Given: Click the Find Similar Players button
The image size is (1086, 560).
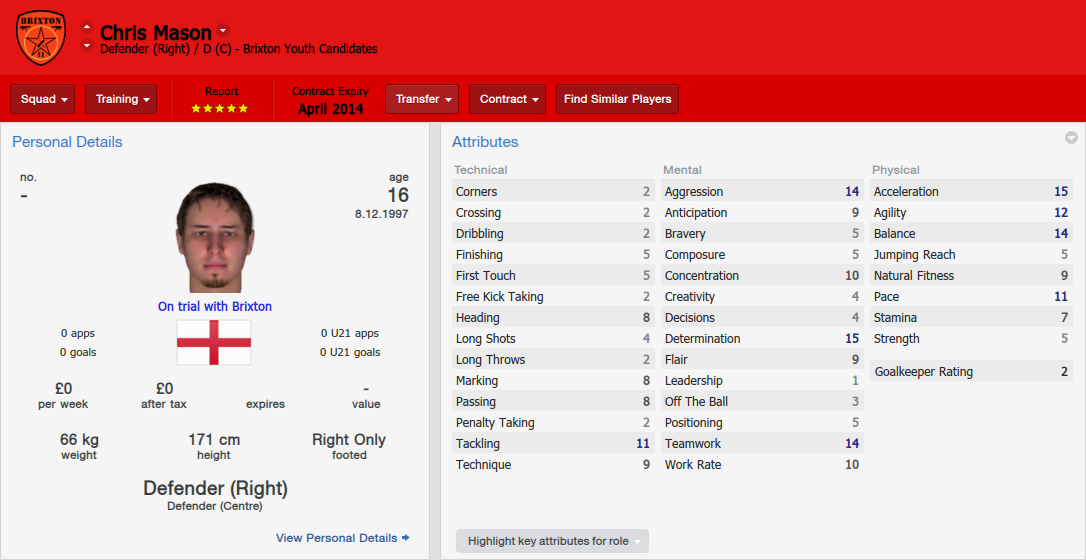Looking at the screenshot, I should [x=617, y=99].
